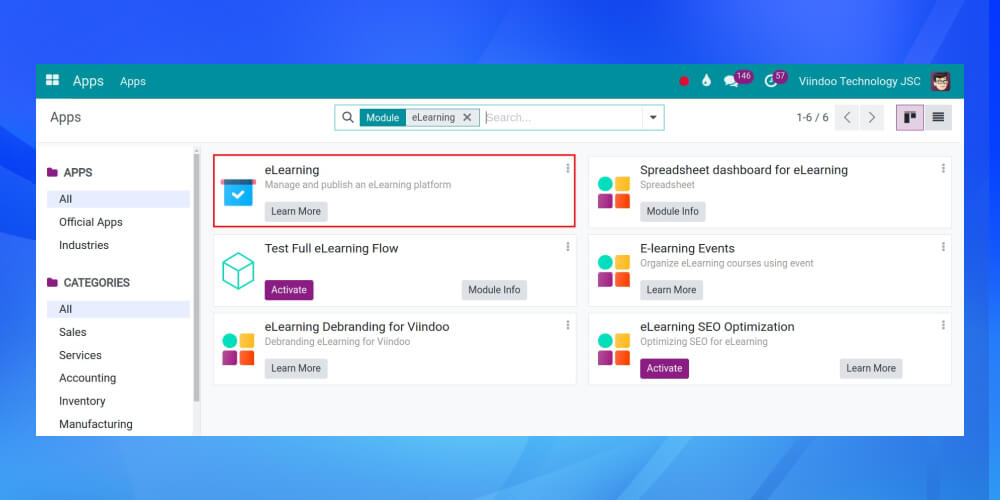Open options menu on eLearning SEO Optimization

click(943, 325)
